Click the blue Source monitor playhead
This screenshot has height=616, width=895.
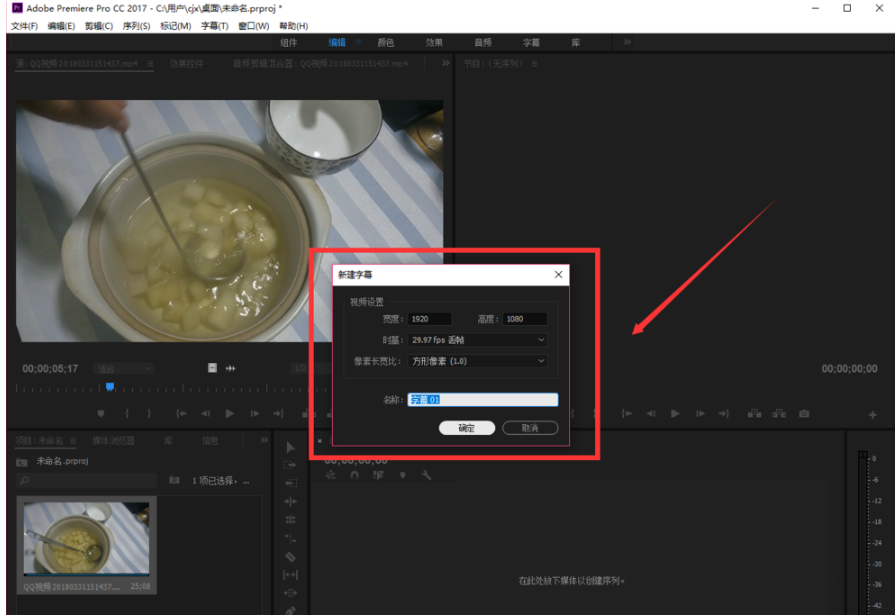(x=110, y=387)
